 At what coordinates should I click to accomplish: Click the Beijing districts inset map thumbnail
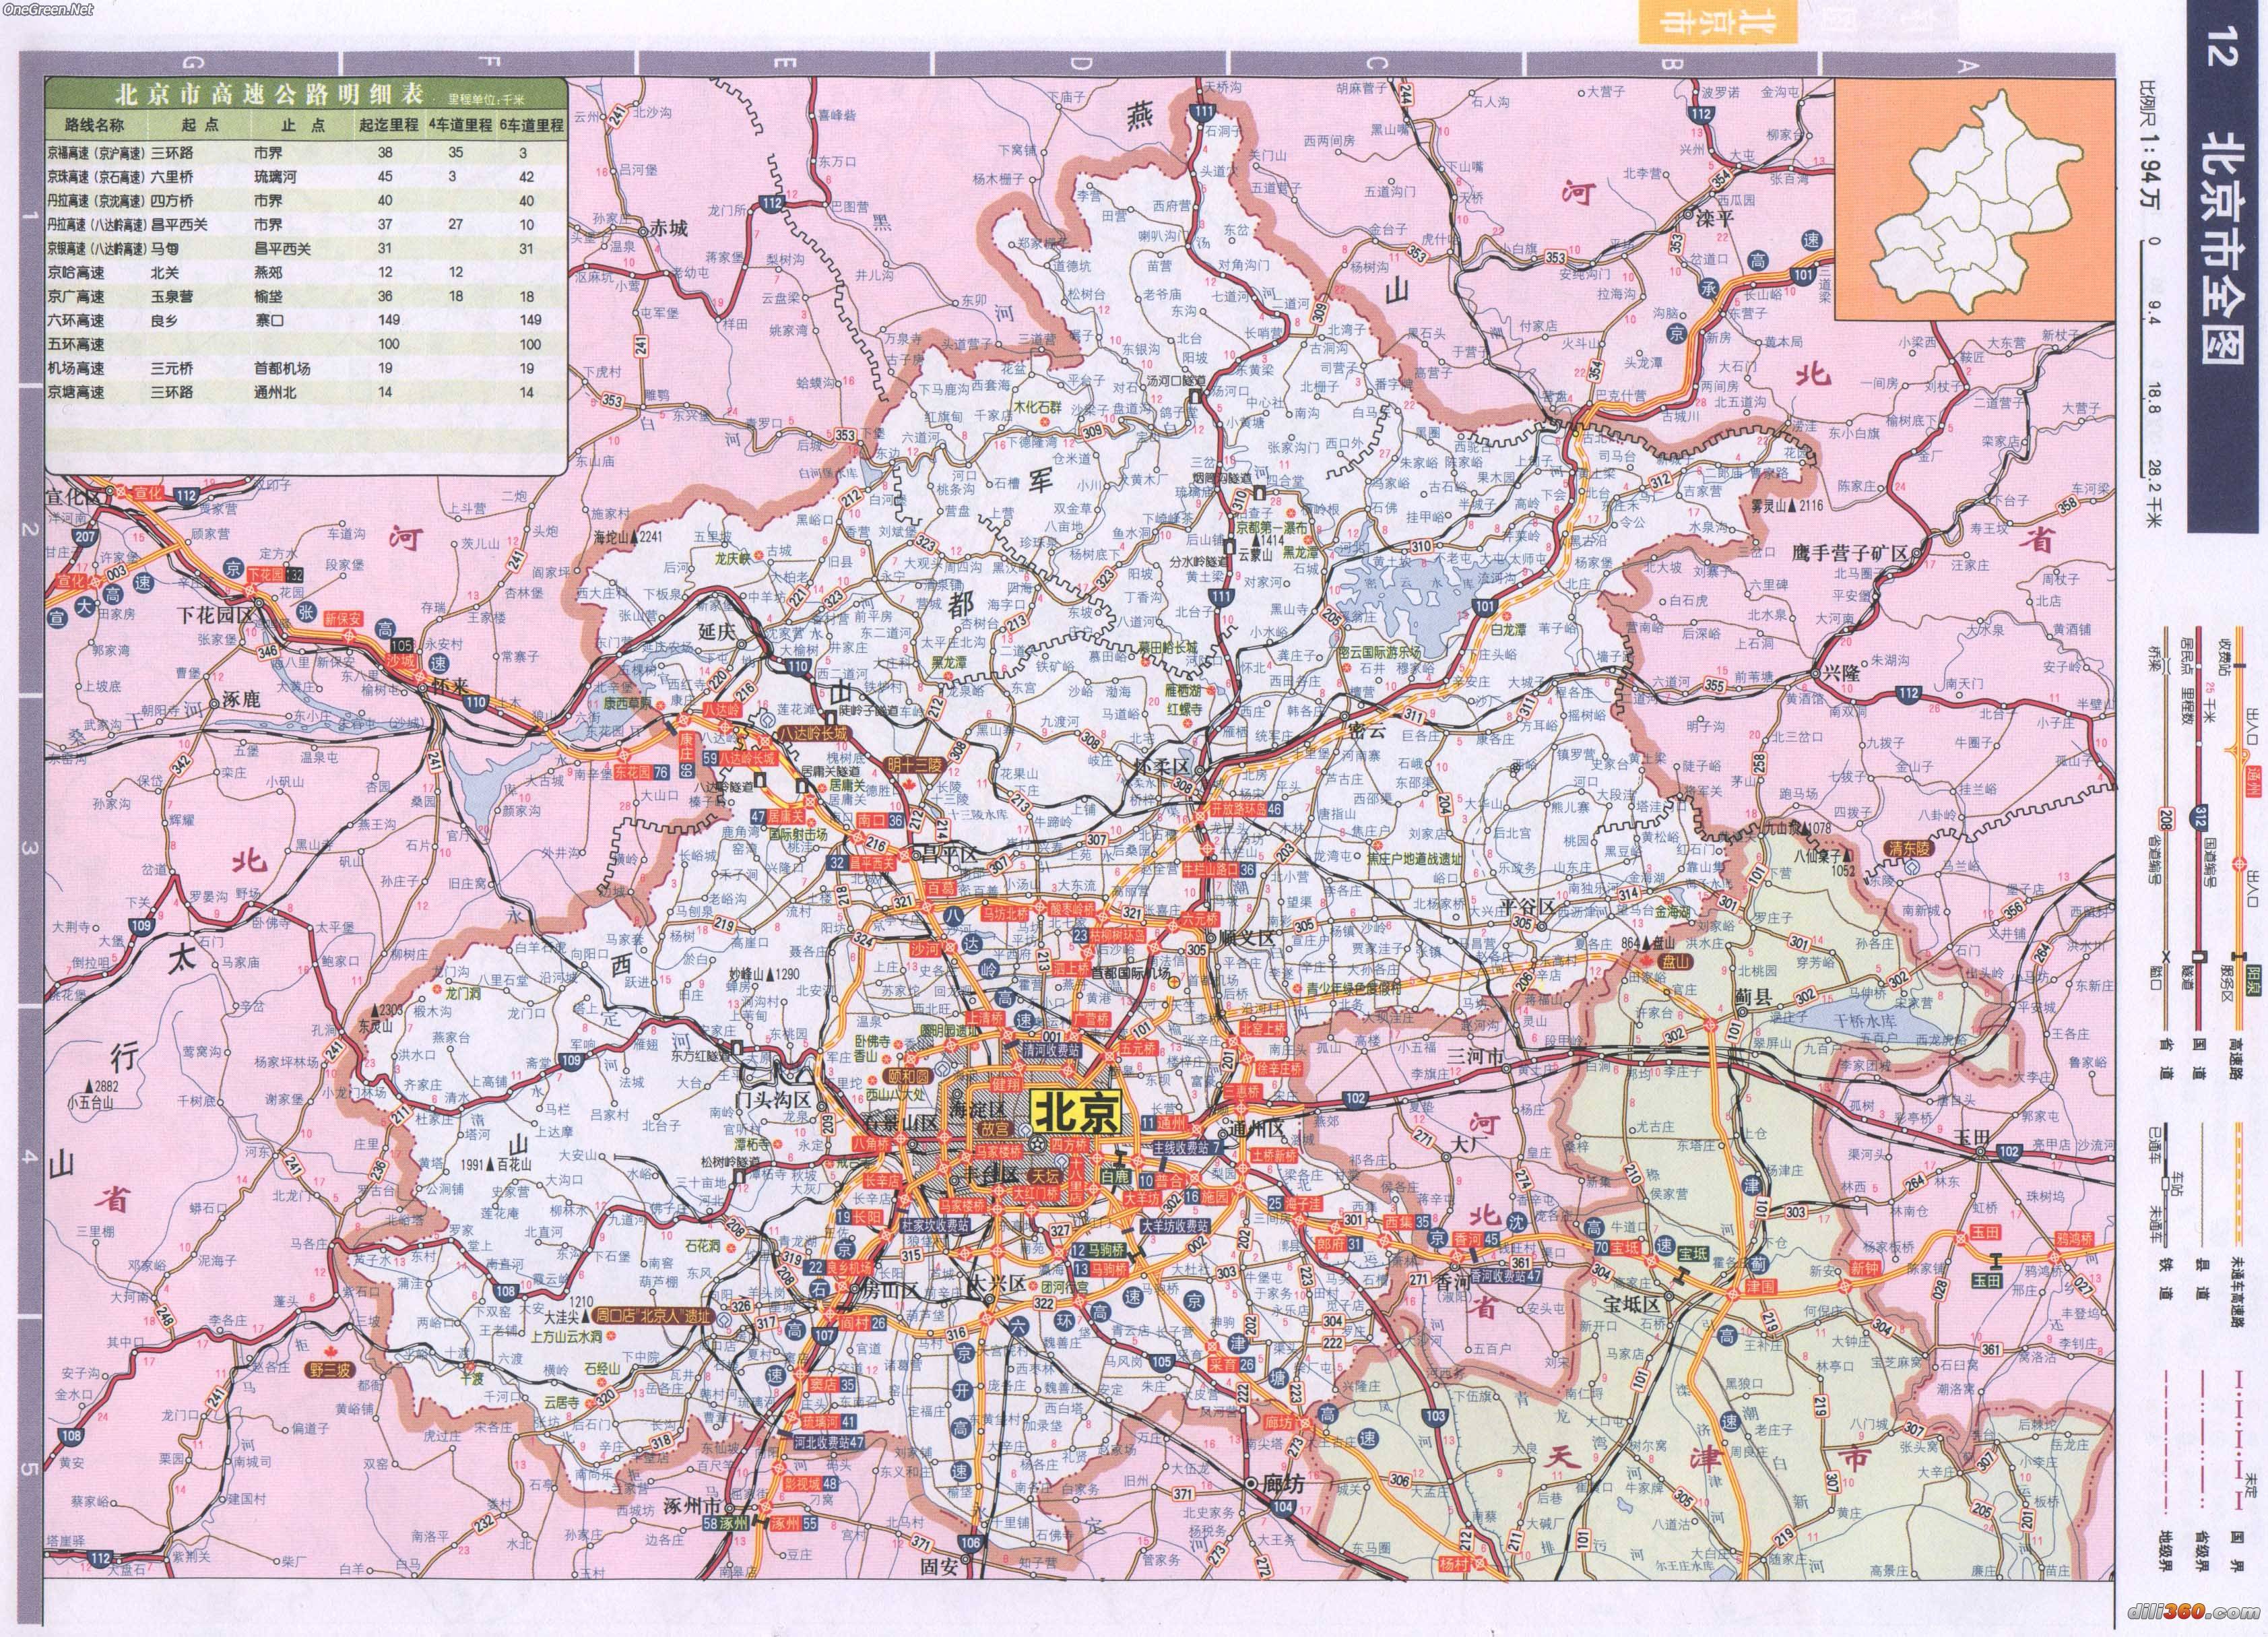1974,200
